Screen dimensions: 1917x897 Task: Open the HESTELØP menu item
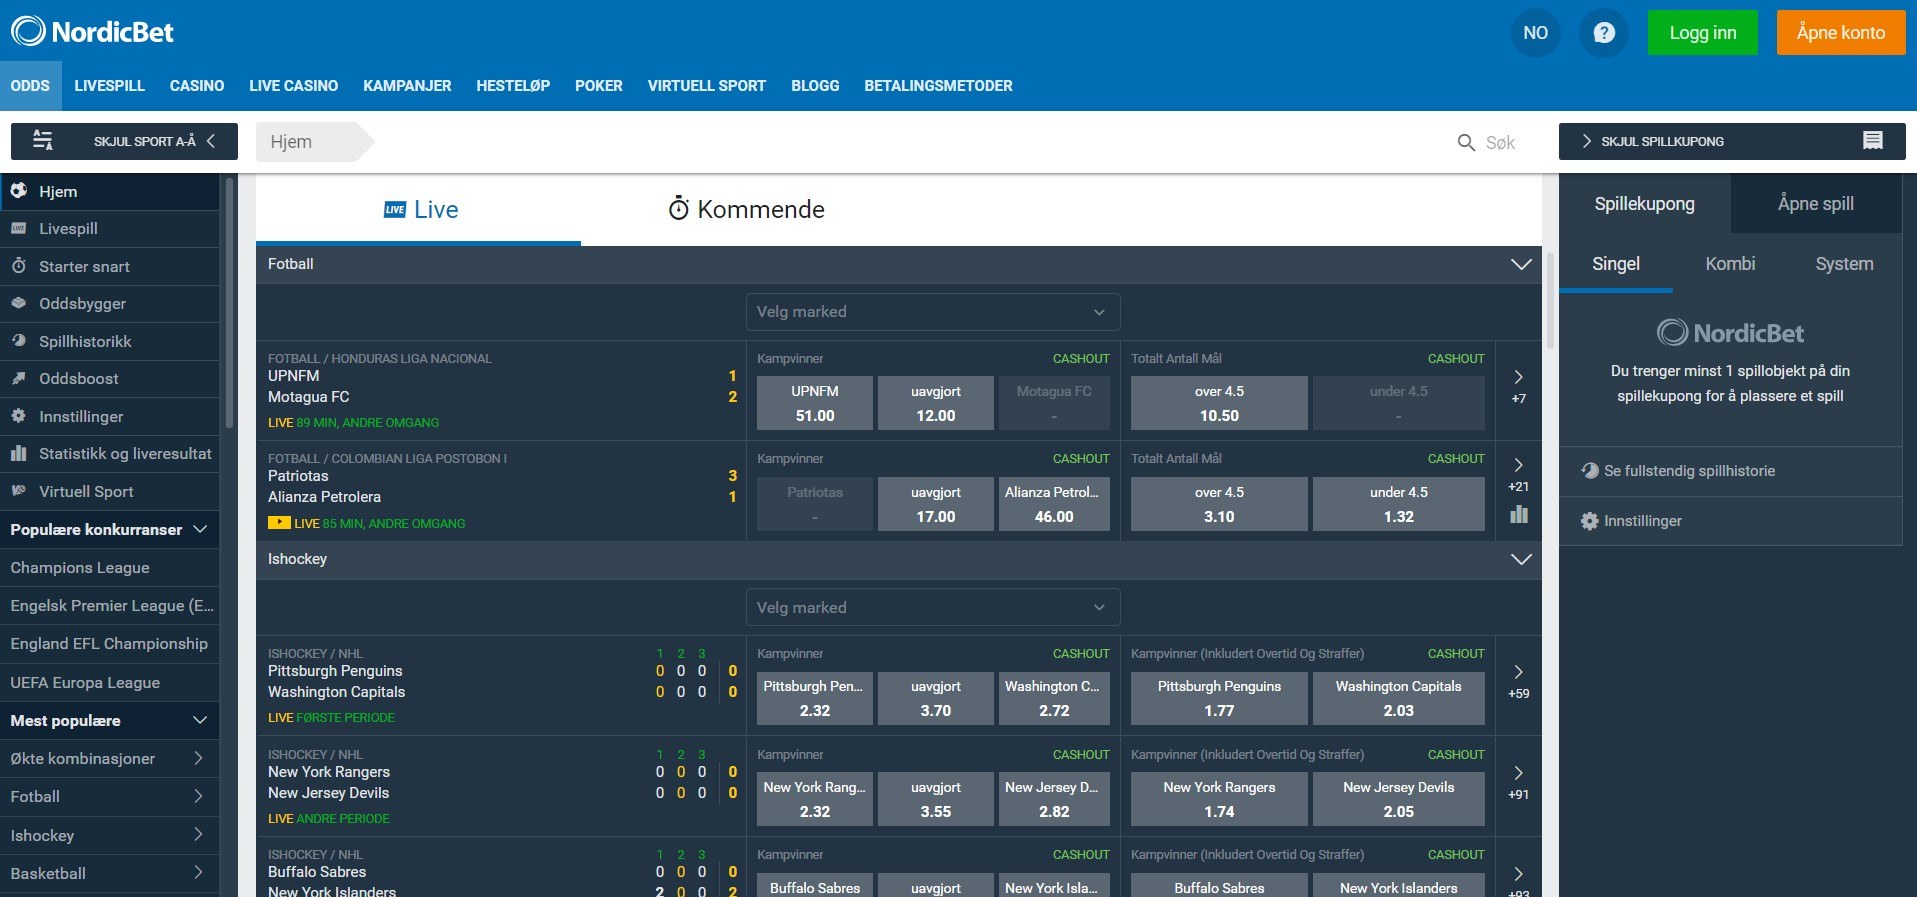pyautogui.click(x=513, y=86)
